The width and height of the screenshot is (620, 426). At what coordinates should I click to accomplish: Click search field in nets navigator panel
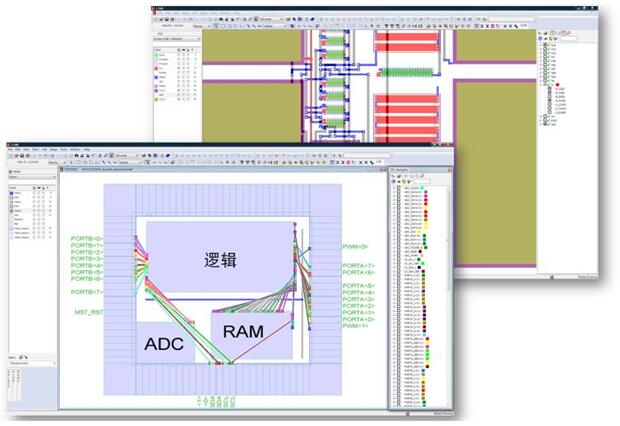[x=422, y=182]
